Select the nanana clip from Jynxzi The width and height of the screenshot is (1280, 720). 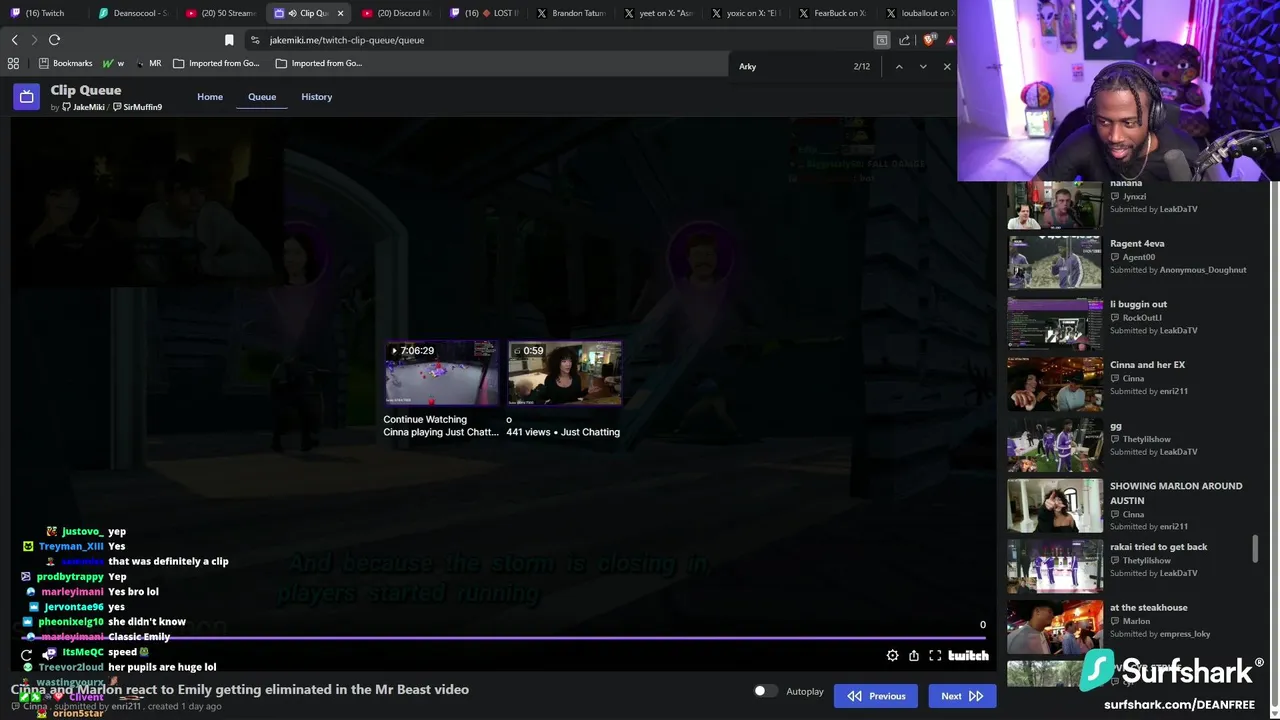coord(1128,197)
